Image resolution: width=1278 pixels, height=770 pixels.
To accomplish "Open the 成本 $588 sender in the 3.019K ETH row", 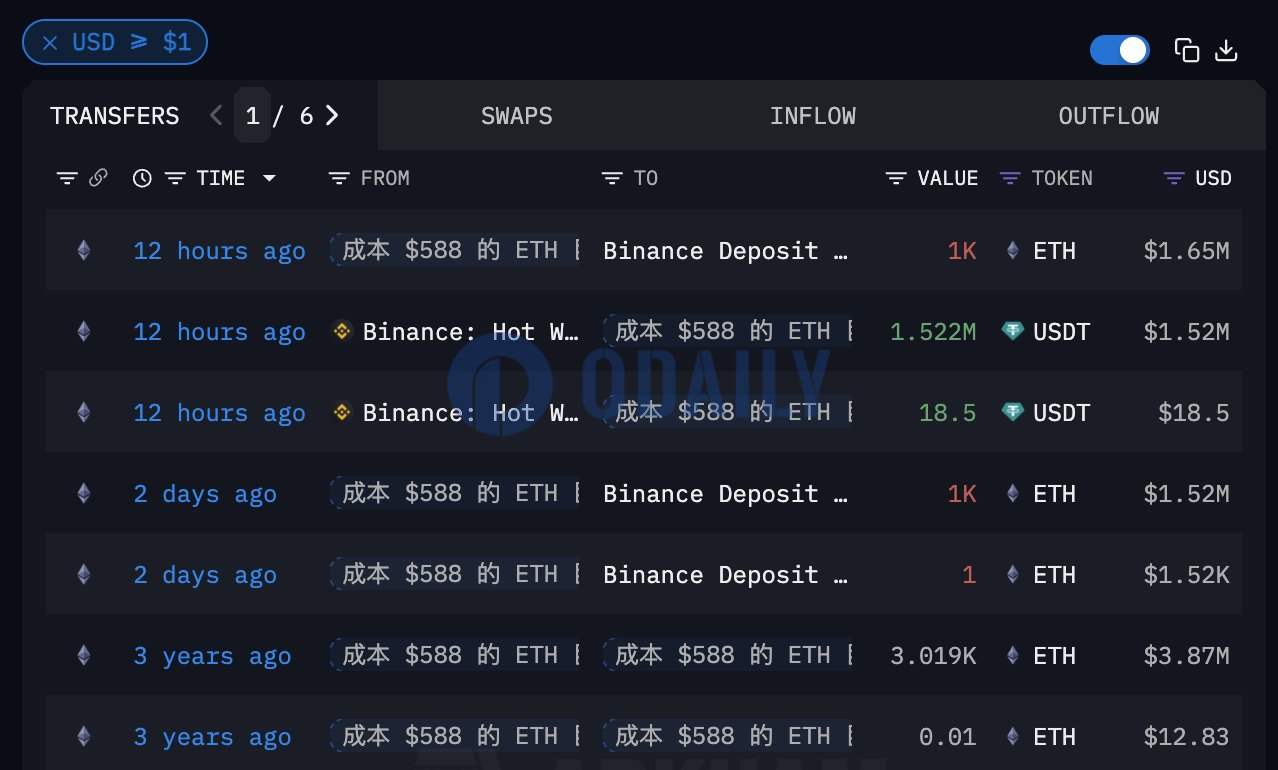I will (455, 655).
